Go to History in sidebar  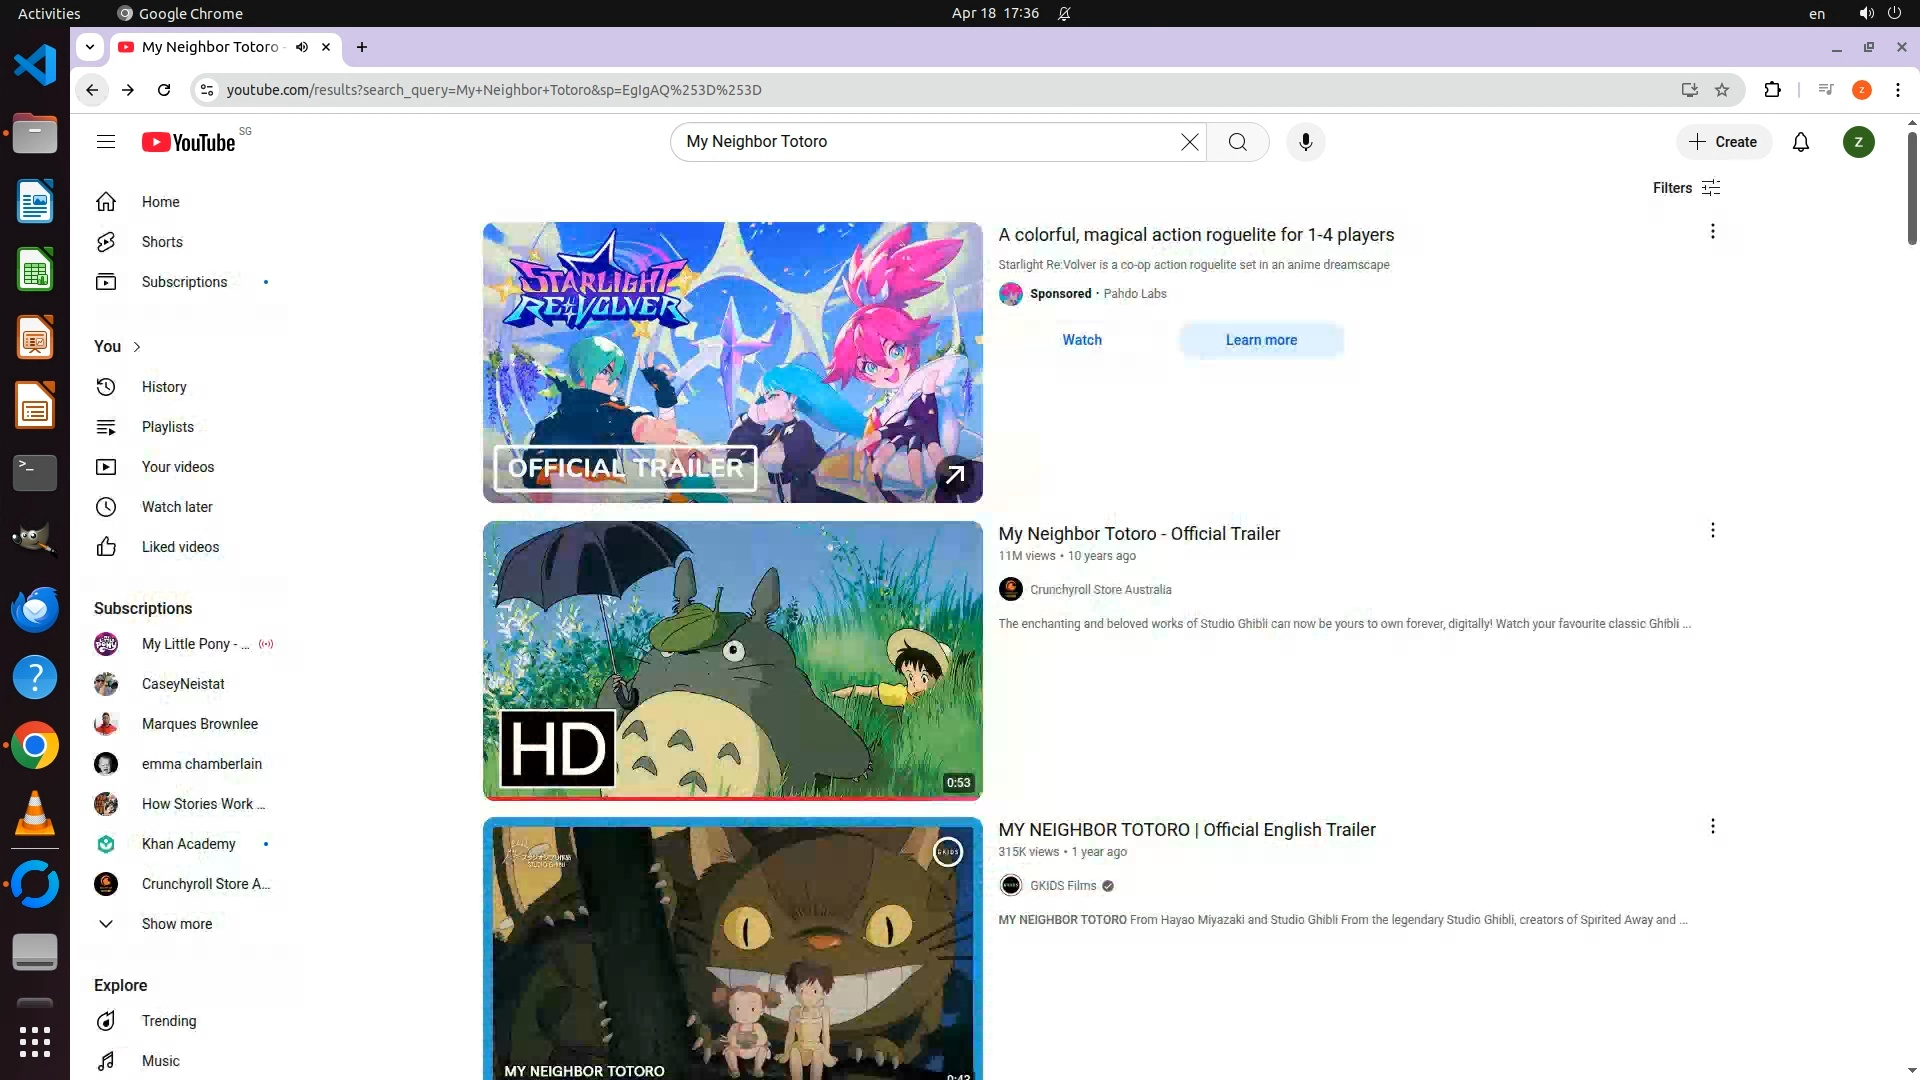pyautogui.click(x=164, y=387)
